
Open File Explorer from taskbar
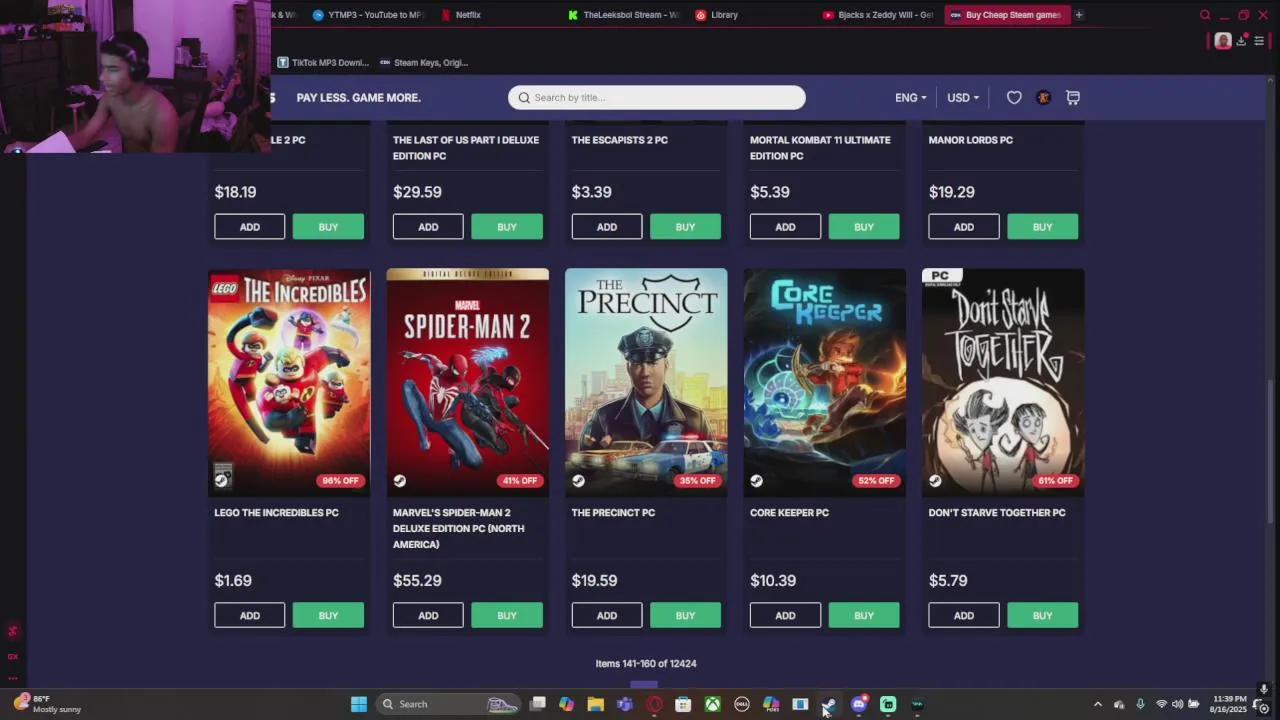(595, 704)
